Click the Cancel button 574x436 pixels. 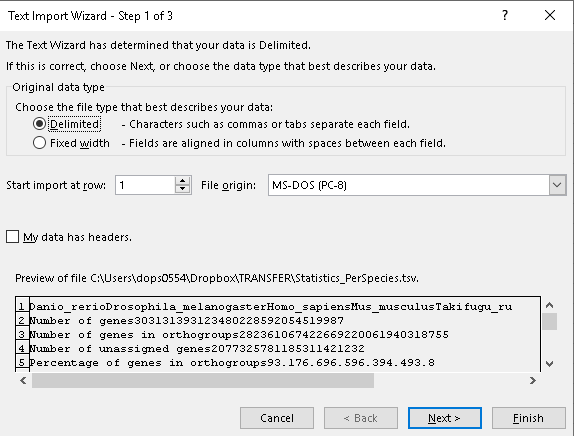pos(277,418)
